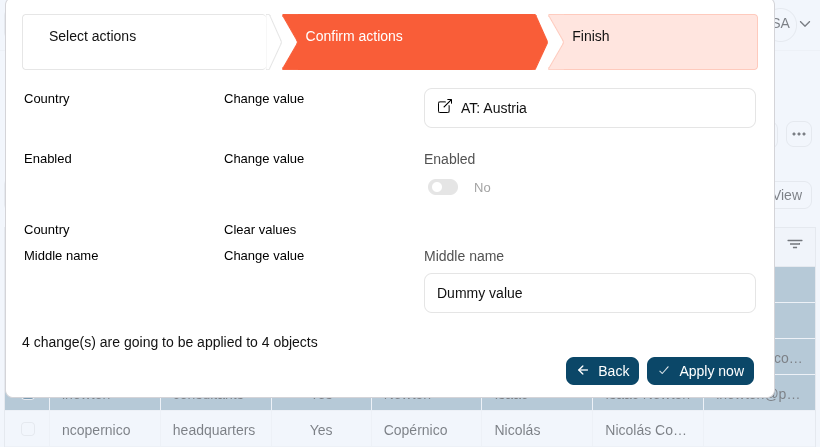Click the left arrow icon on Back

[x=583, y=371]
